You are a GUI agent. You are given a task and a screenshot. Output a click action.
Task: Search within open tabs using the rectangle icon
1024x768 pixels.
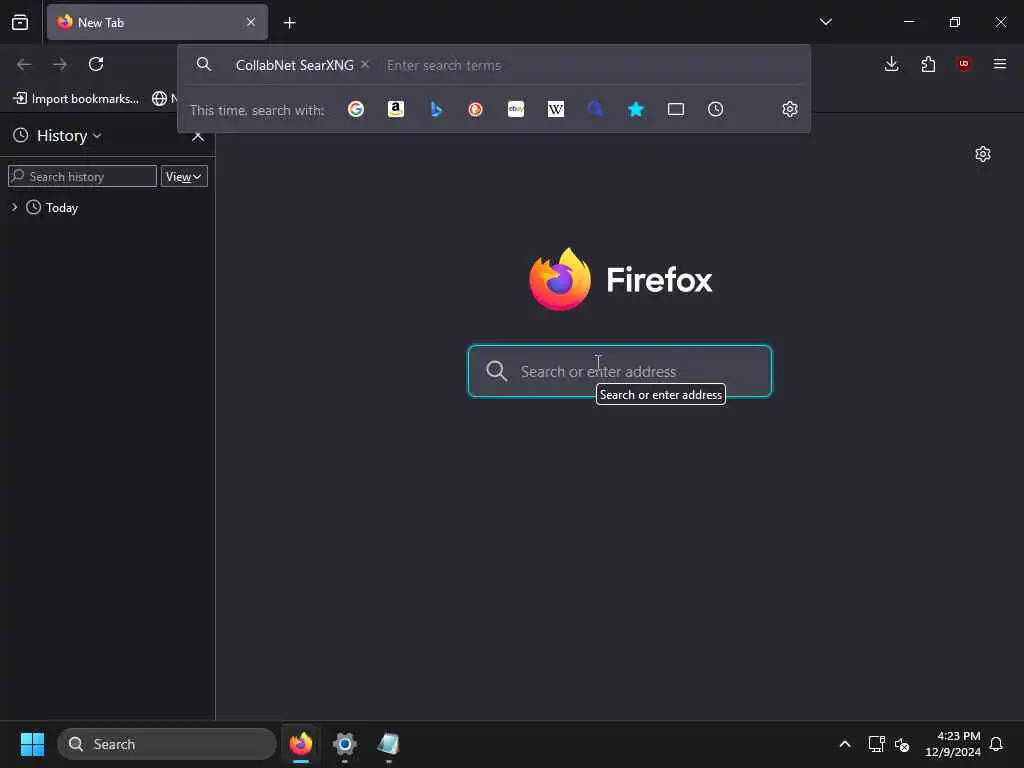pos(676,109)
